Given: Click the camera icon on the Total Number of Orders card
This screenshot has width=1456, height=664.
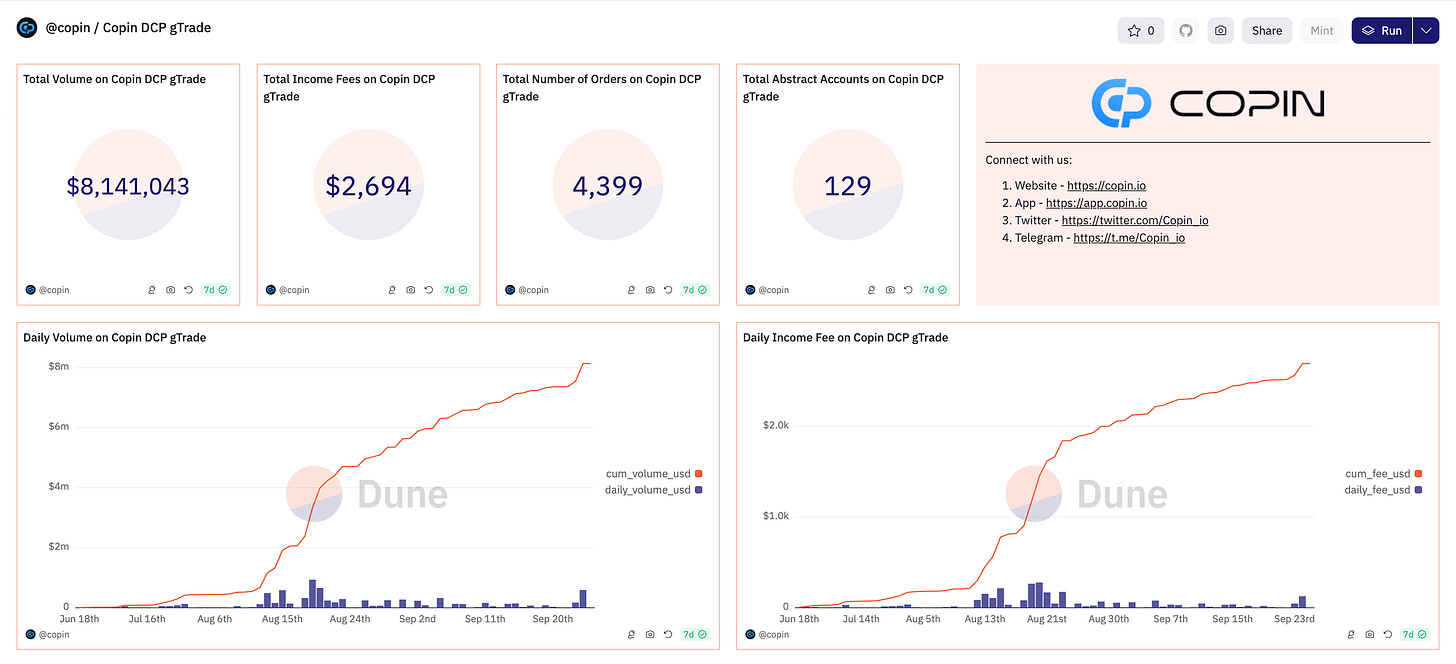Looking at the screenshot, I should pyautogui.click(x=650, y=290).
